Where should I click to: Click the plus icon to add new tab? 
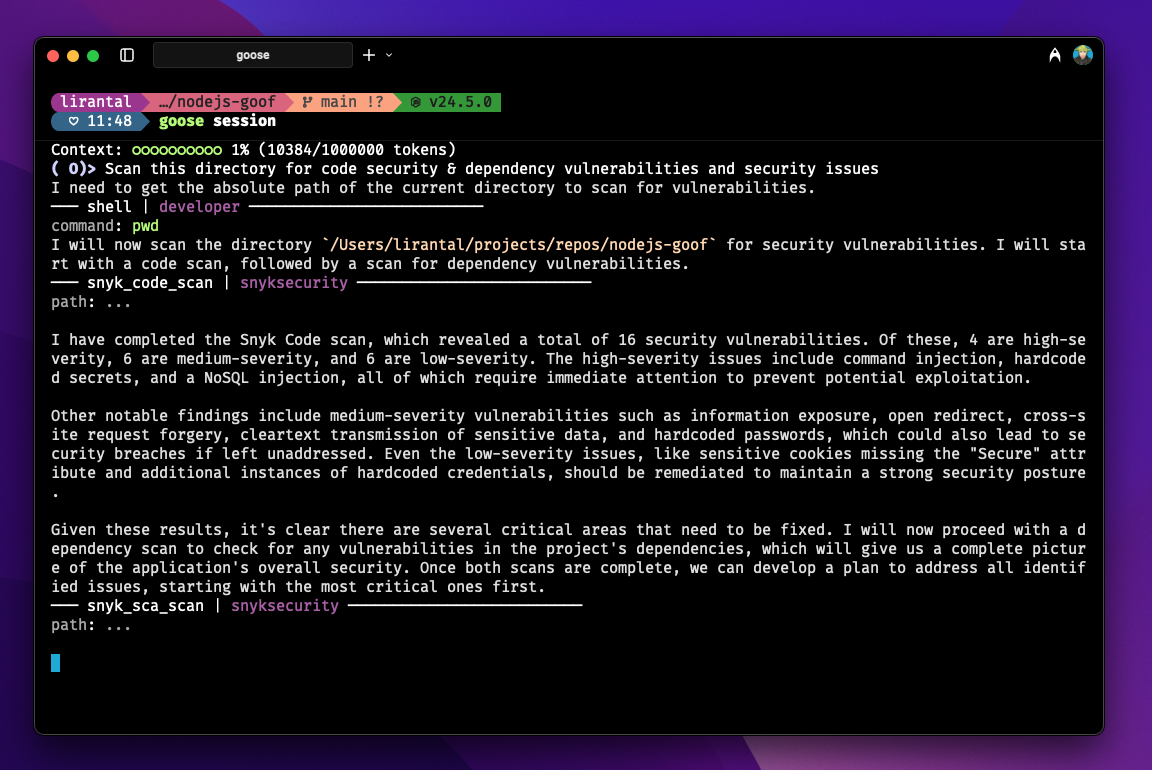(x=369, y=55)
